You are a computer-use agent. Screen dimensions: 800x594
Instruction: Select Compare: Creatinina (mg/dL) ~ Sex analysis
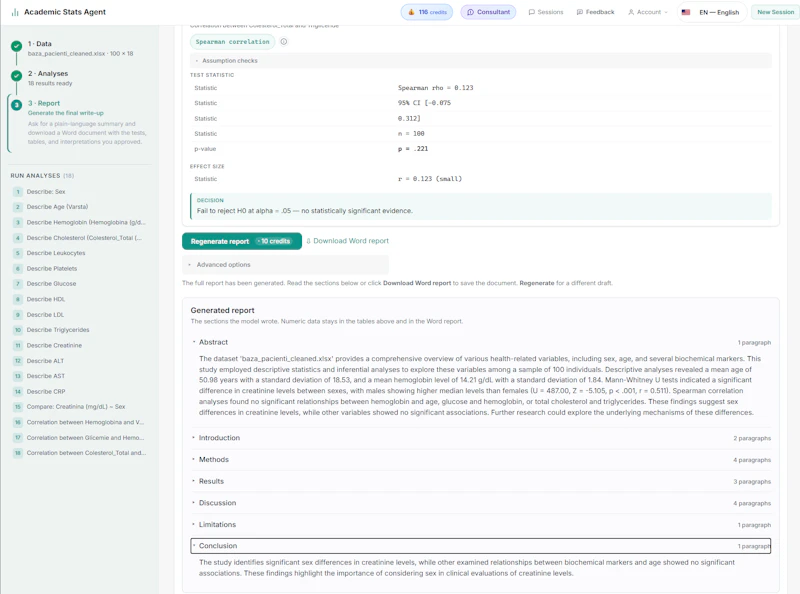[x=80, y=407]
